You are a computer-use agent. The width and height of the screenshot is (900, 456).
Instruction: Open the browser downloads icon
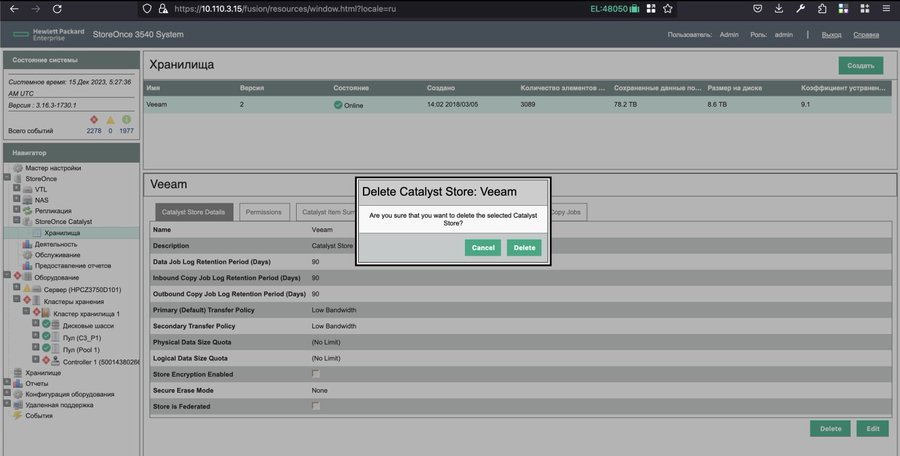(x=779, y=9)
